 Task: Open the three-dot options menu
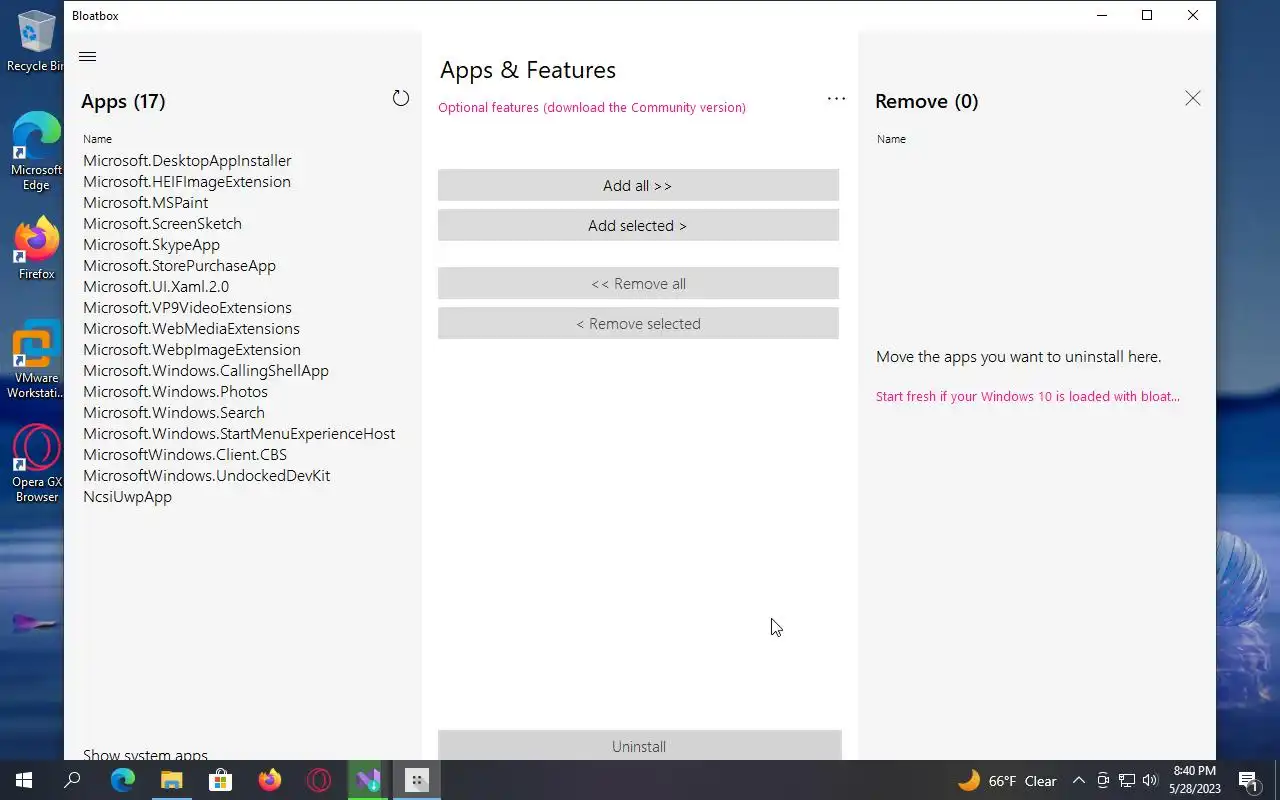click(x=836, y=98)
